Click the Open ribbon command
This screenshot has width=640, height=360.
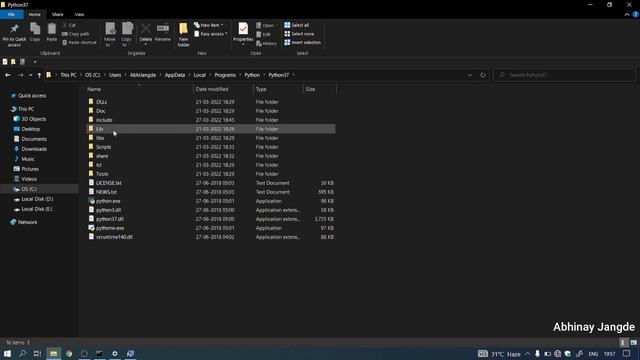(x=265, y=25)
